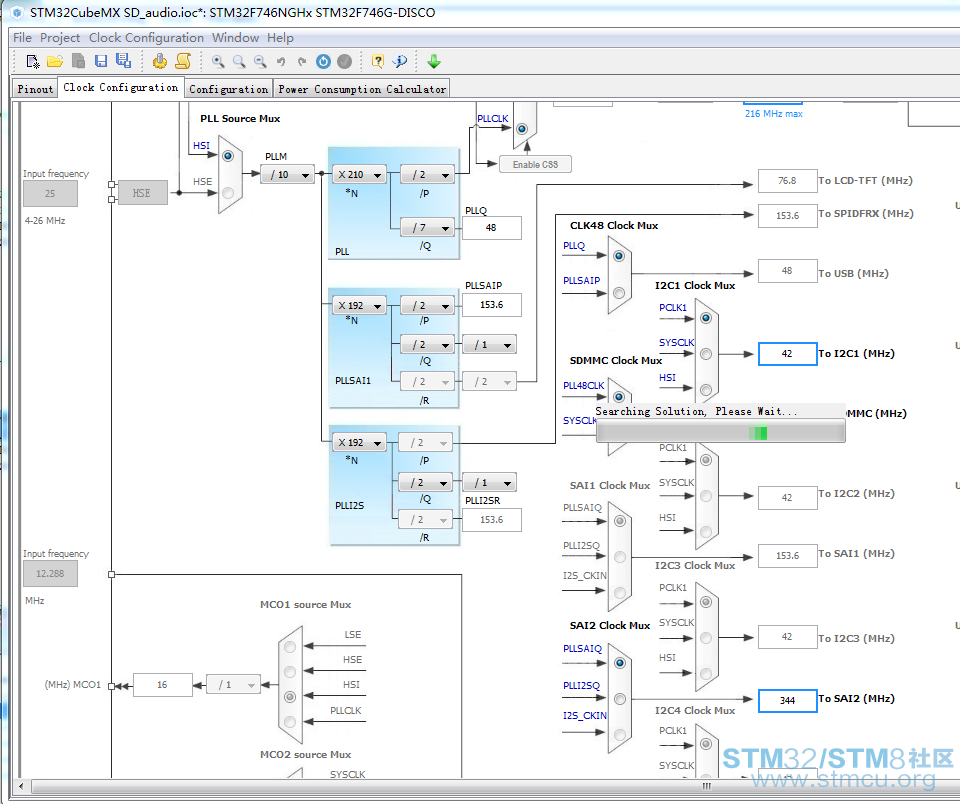Click the searching solution progress bar
The height and width of the screenshot is (804, 960).
[x=721, y=432]
